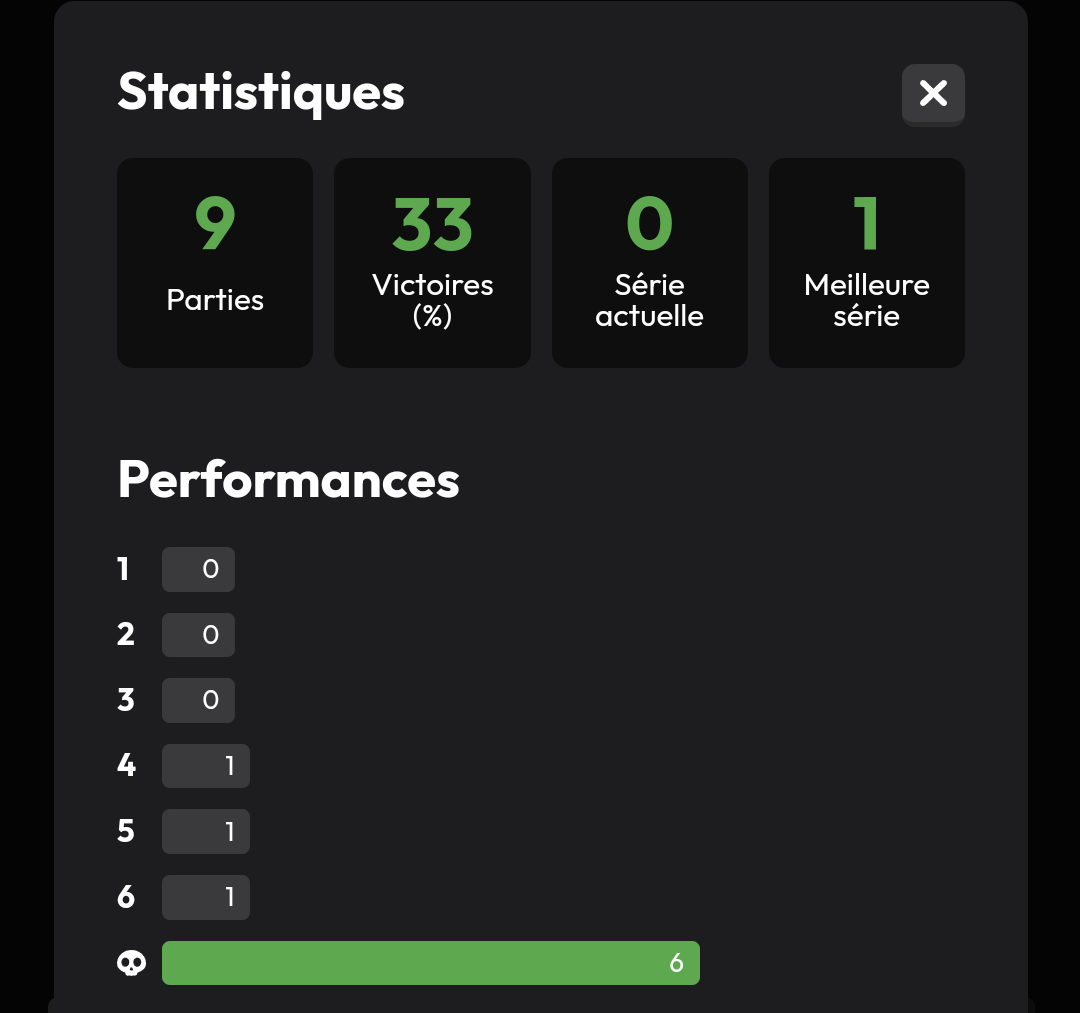Click the bar for 2 guesses
The height and width of the screenshot is (1013, 1080).
tap(198, 635)
